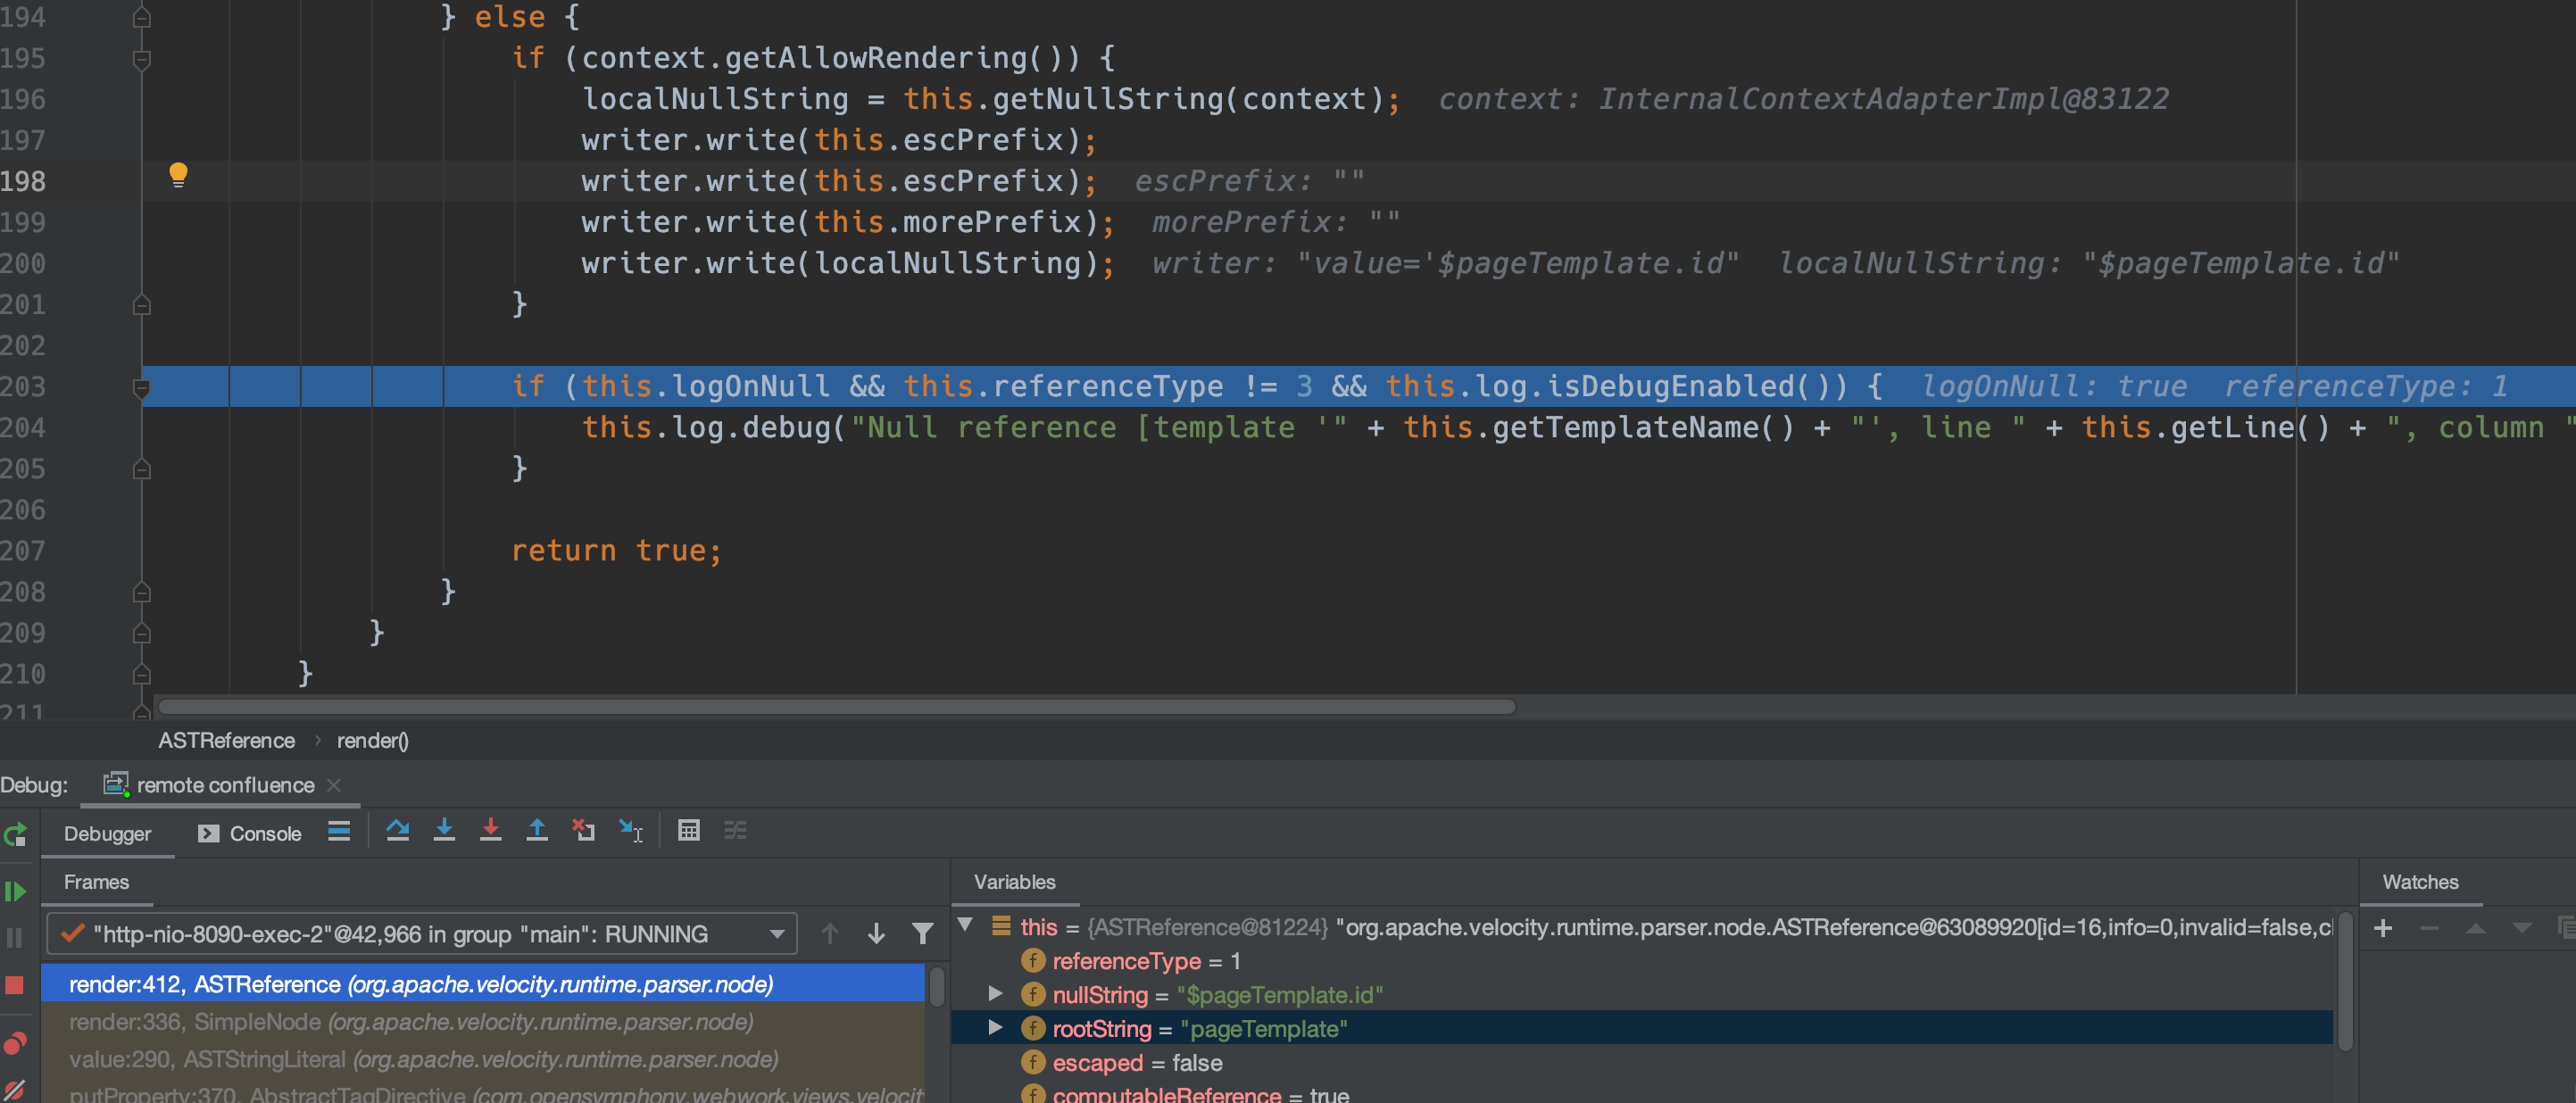Close the 'remote confluence' debug tab
Image resolution: width=2576 pixels, height=1103 pixels.
click(x=334, y=785)
